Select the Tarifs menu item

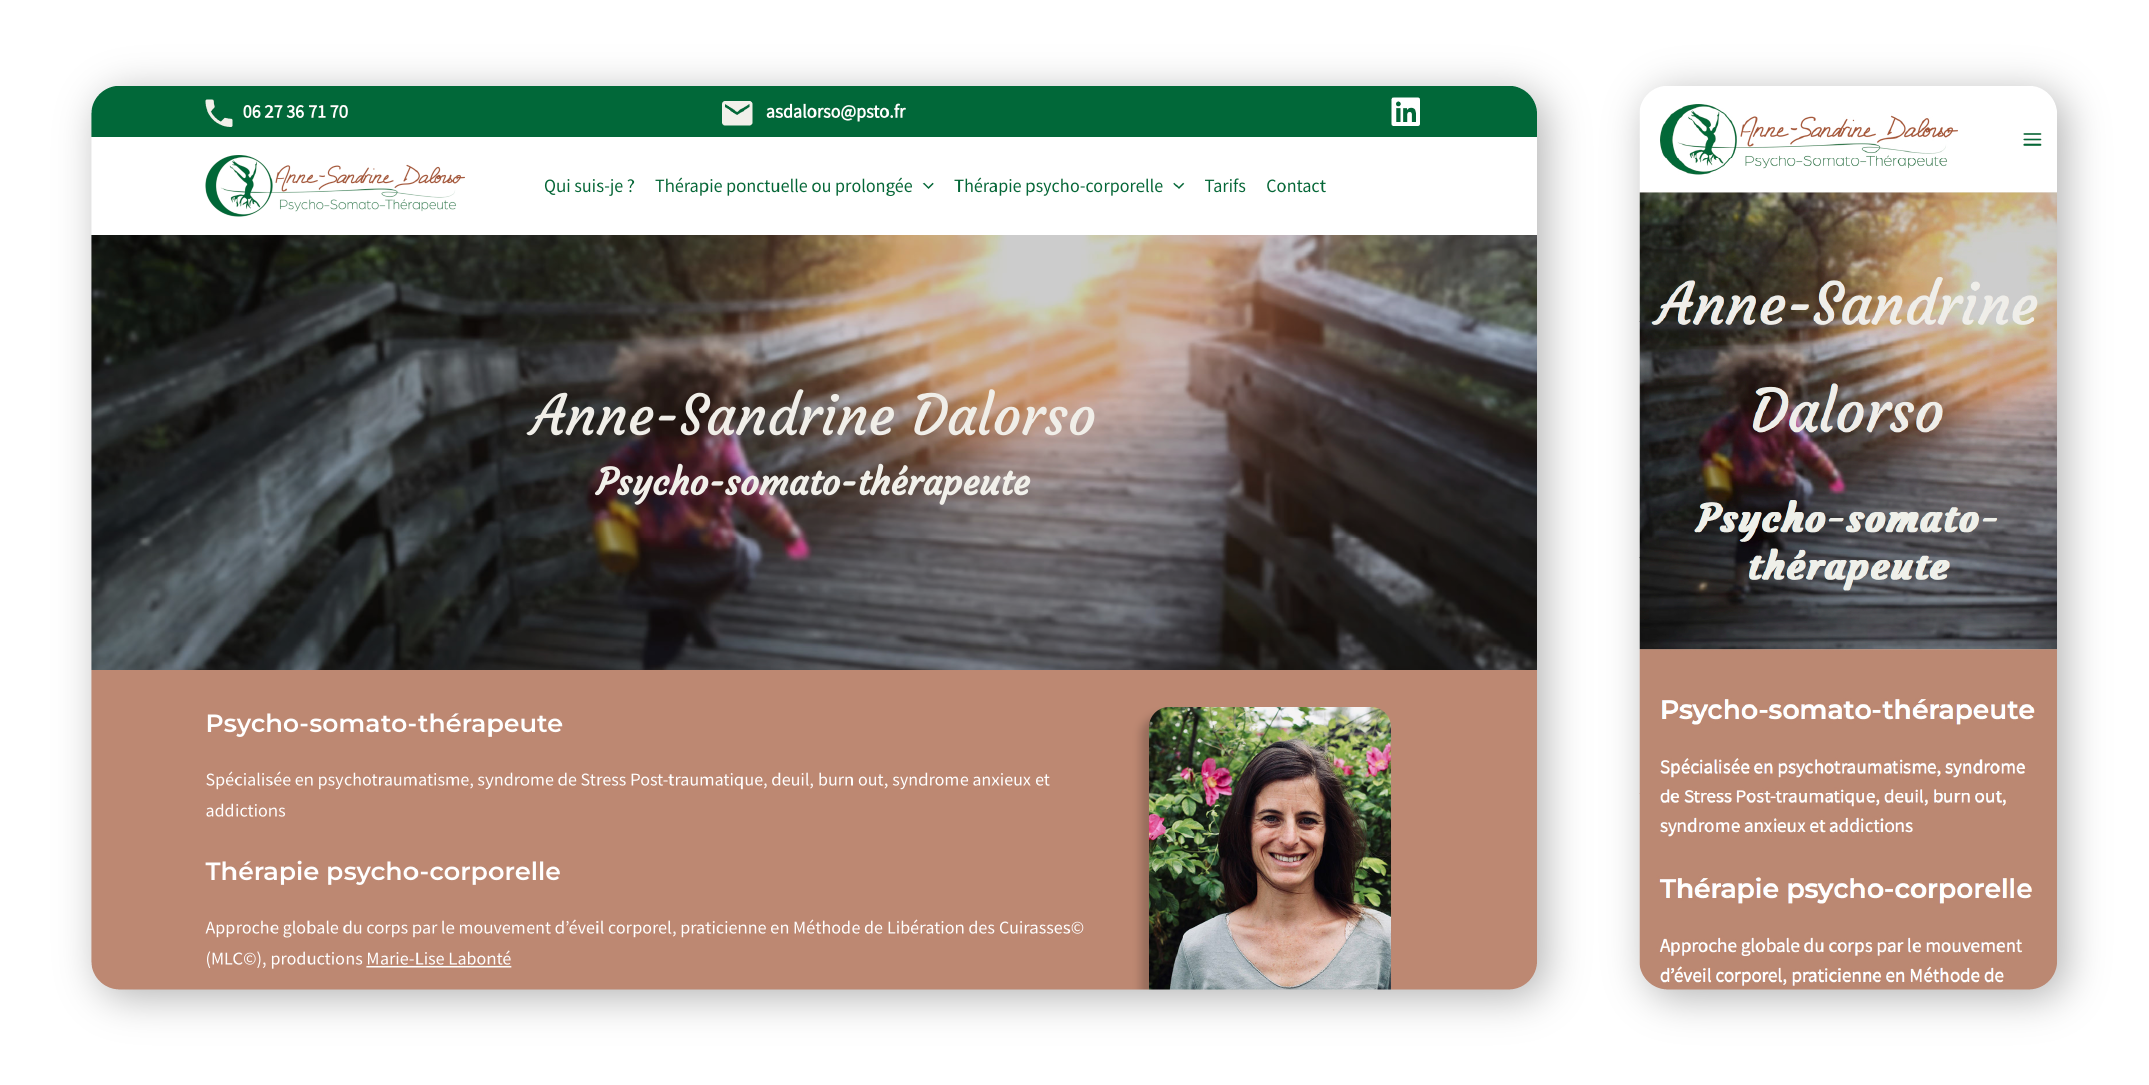point(1225,186)
